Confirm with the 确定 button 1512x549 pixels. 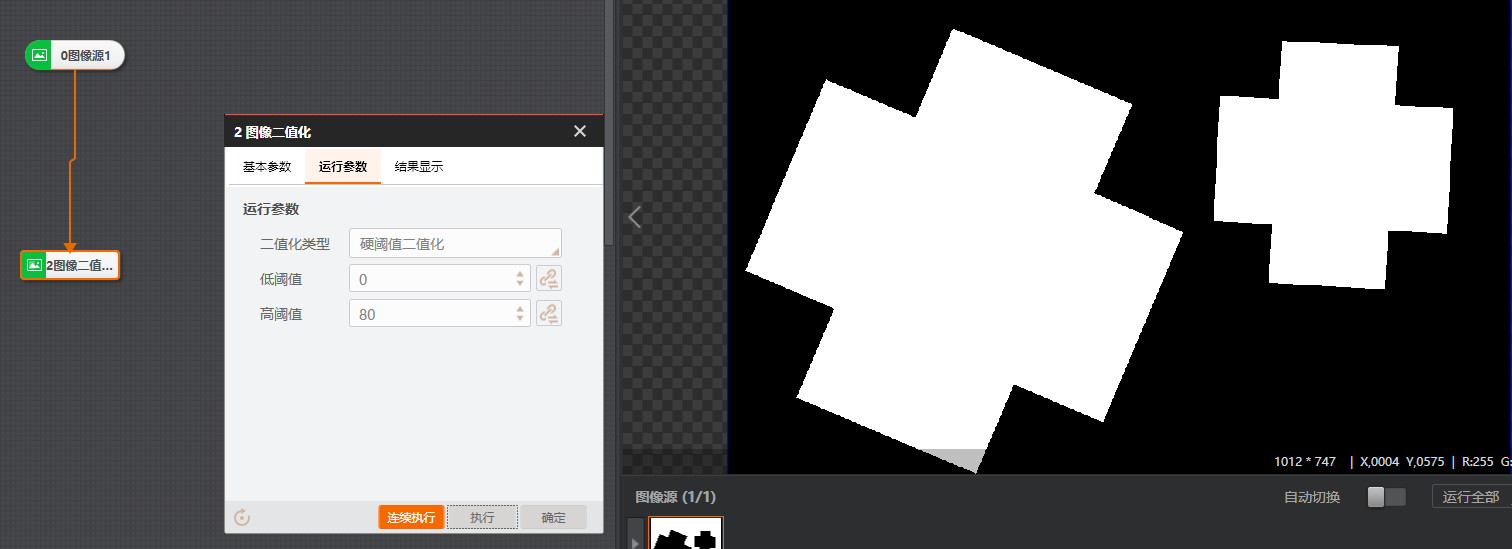click(x=553, y=517)
